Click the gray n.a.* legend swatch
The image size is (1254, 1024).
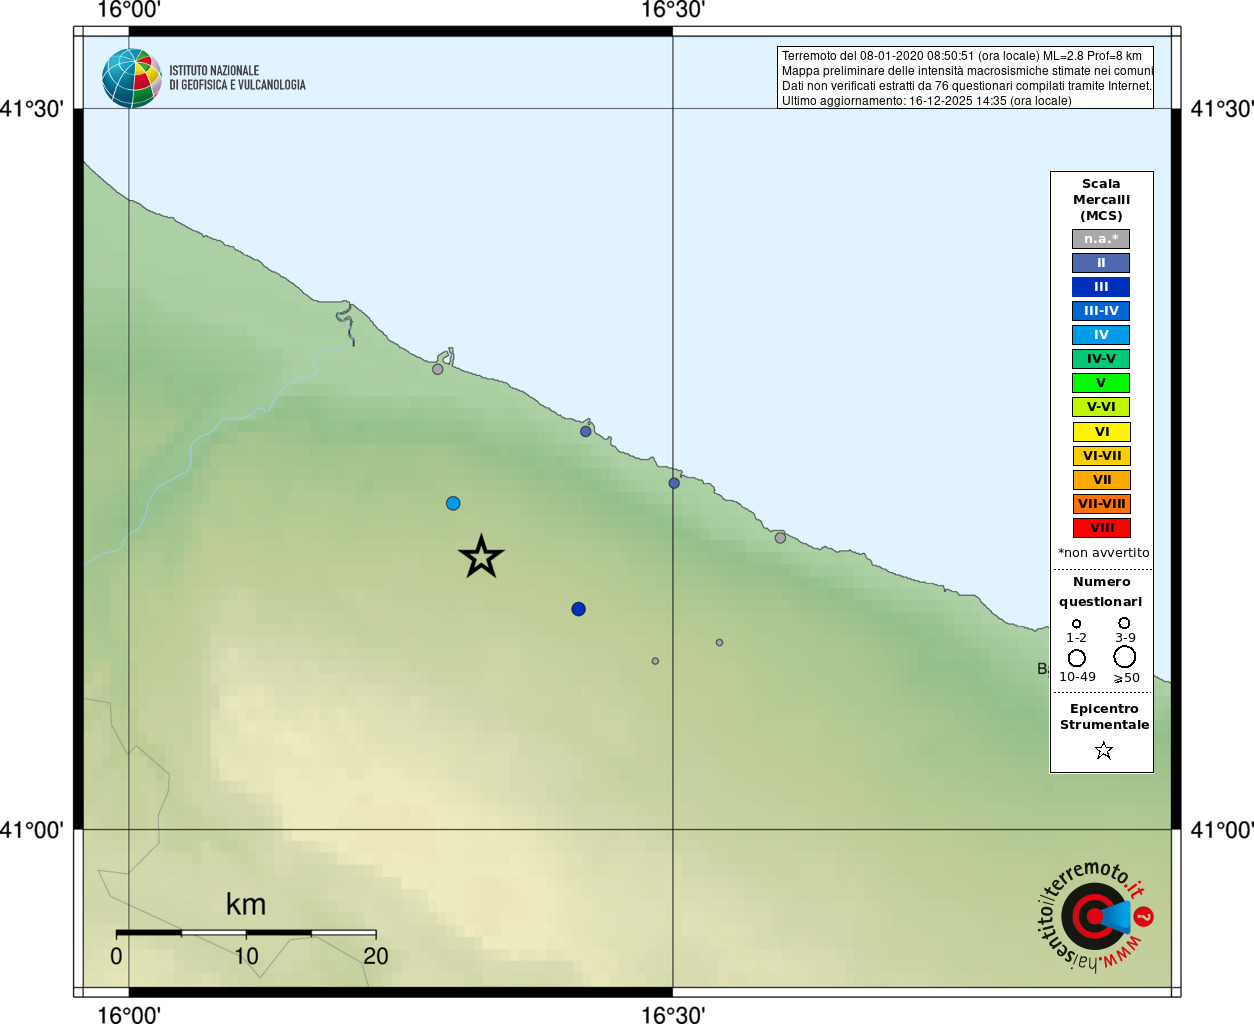click(1101, 239)
